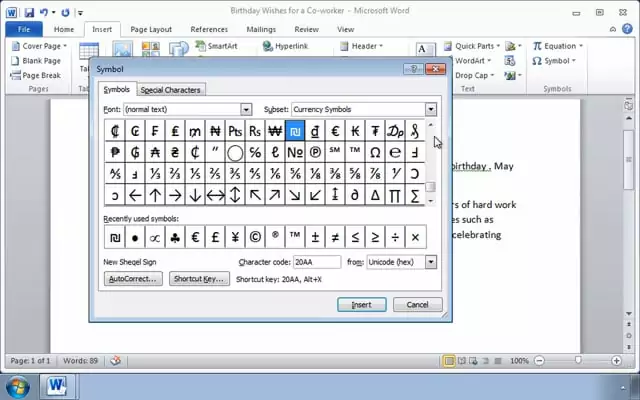Select the seven-eighths fraction symbol
Viewport: 640px width, 400px height.
[x=375, y=173]
